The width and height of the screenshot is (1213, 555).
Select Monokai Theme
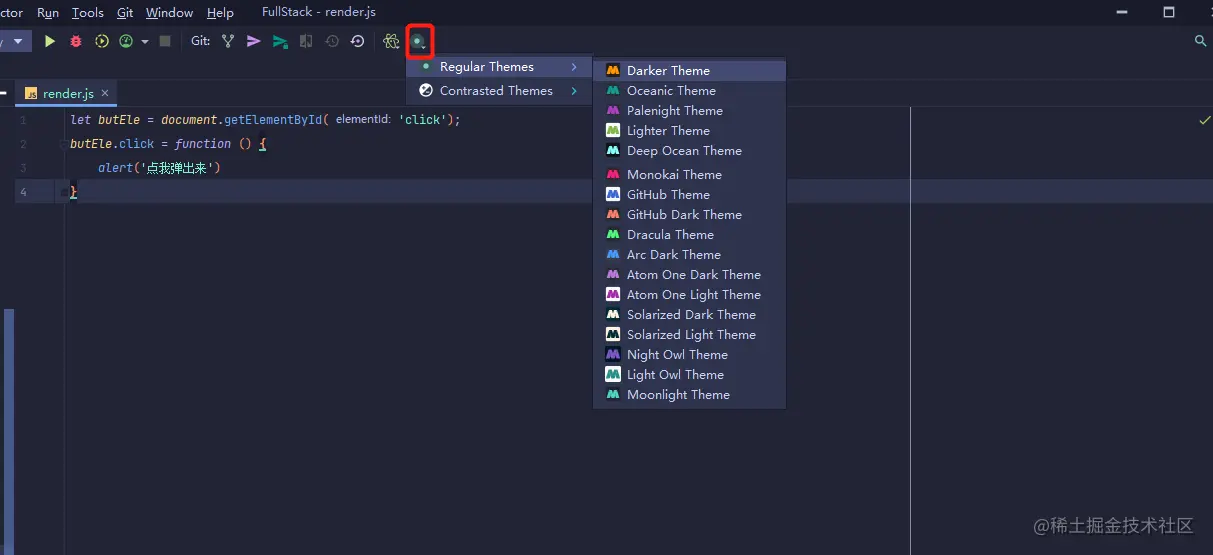pyautogui.click(x=689, y=175)
